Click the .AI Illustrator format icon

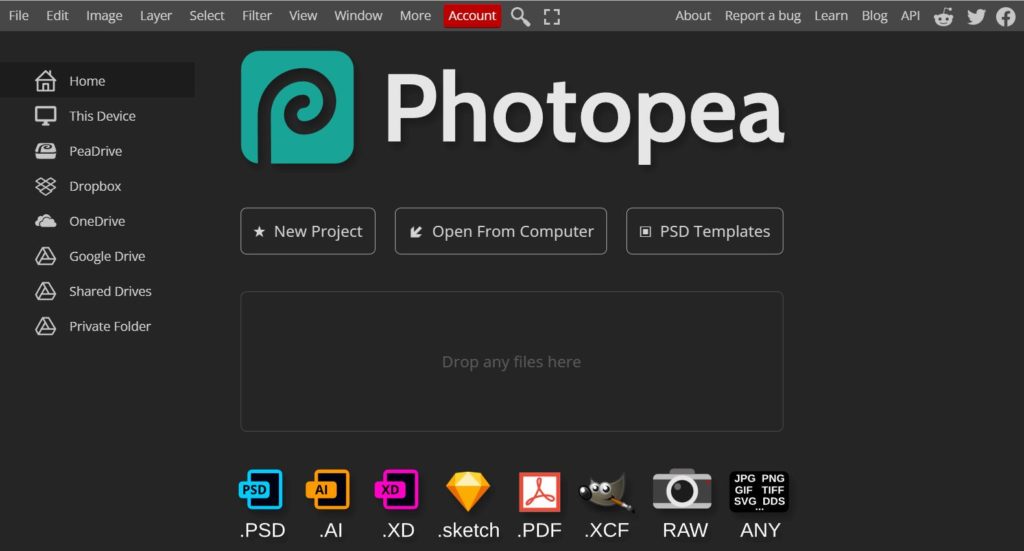[x=328, y=490]
